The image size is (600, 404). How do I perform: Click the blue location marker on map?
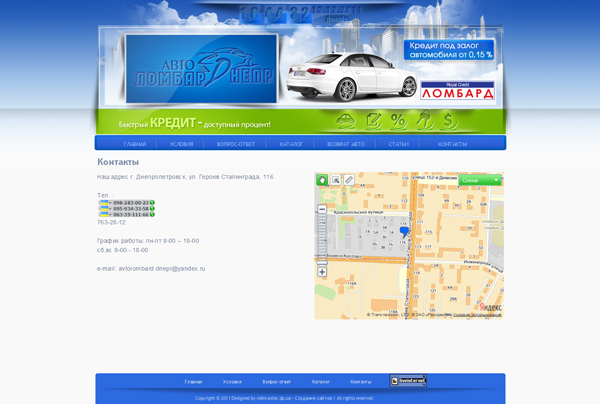[404, 232]
